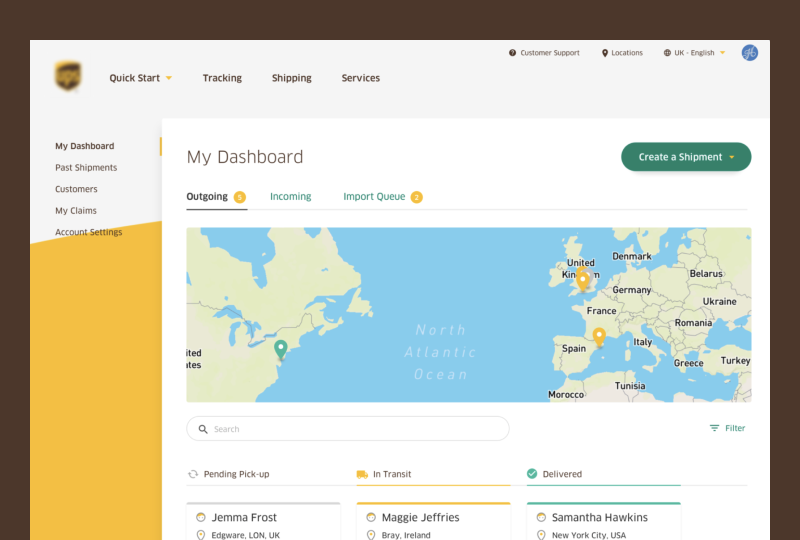Click the Filter lines icon
This screenshot has height=540, width=800.
pos(714,428)
